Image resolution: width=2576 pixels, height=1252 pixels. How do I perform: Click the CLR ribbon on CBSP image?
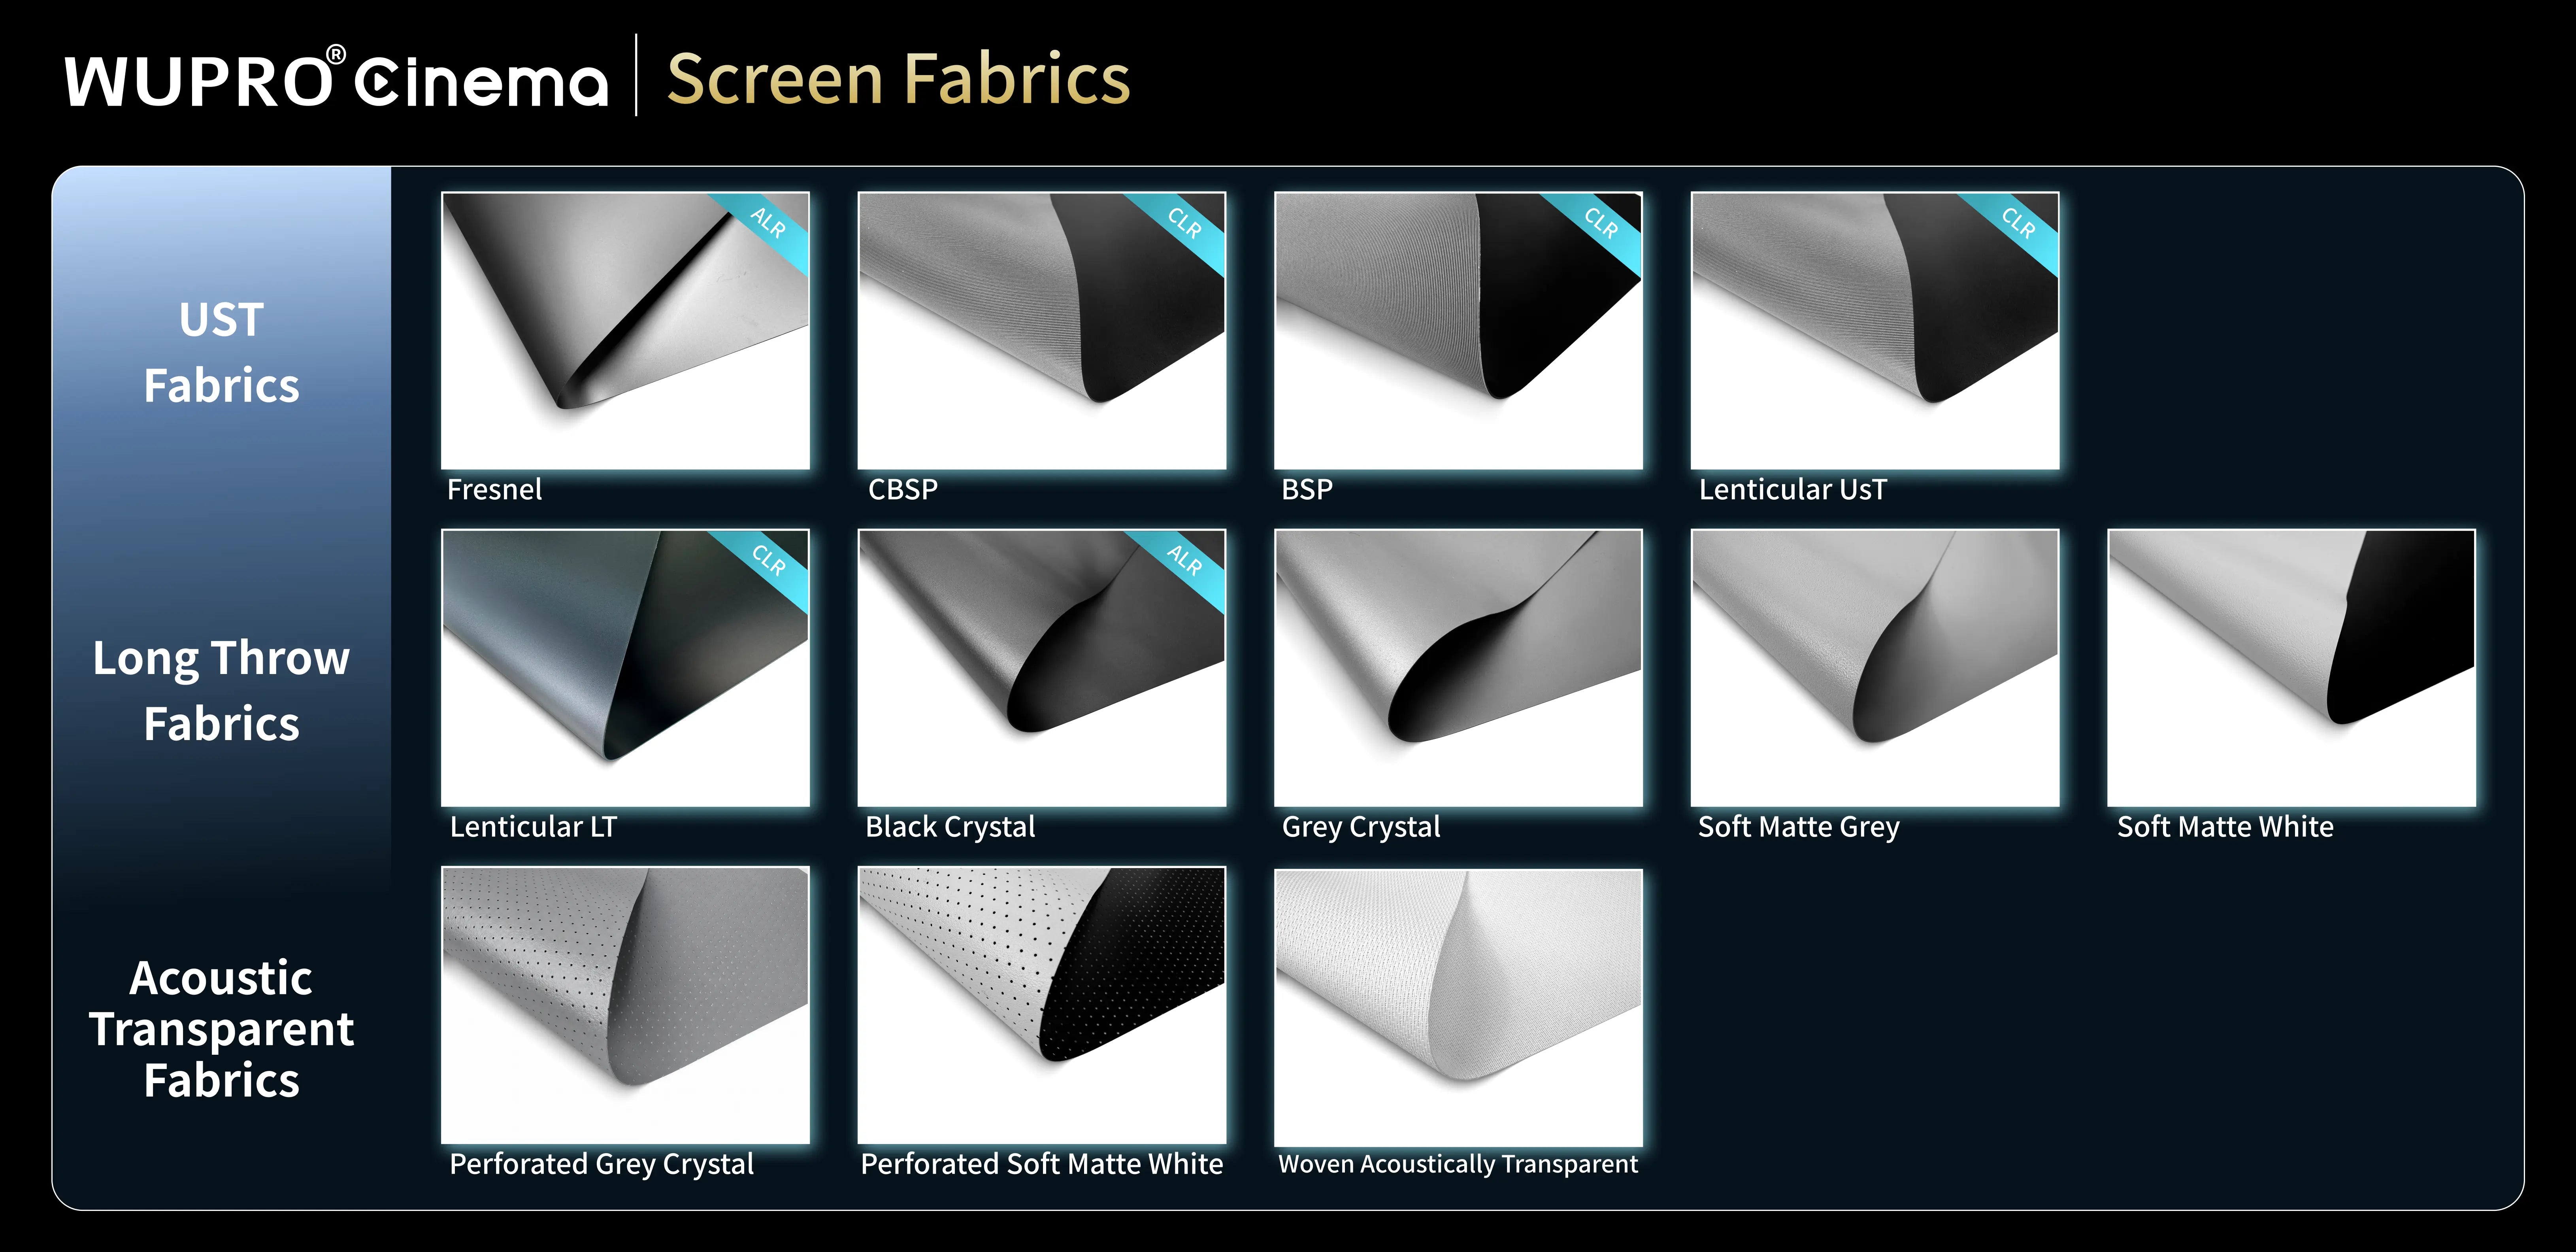(1185, 224)
